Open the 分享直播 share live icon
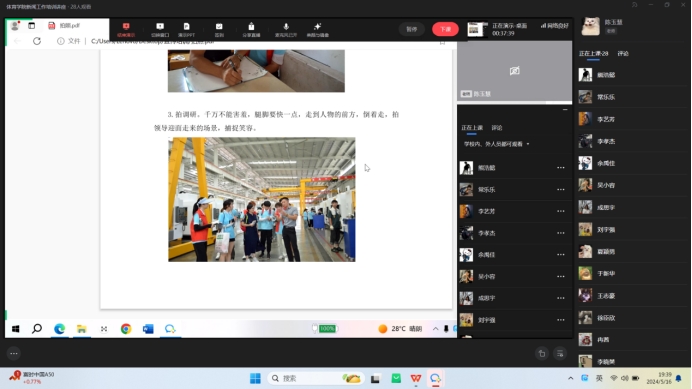Image resolution: width=692 pixels, height=389 pixels. tap(251, 29)
